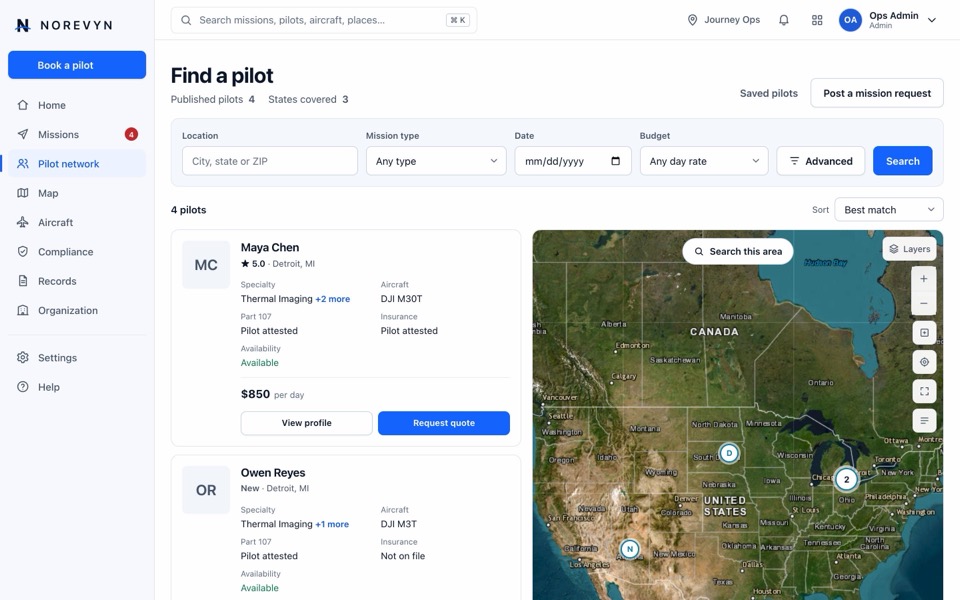Viewport: 960px width, 600px height.
Task: Open Compliance in sidebar
Action: (x=77, y=252)
